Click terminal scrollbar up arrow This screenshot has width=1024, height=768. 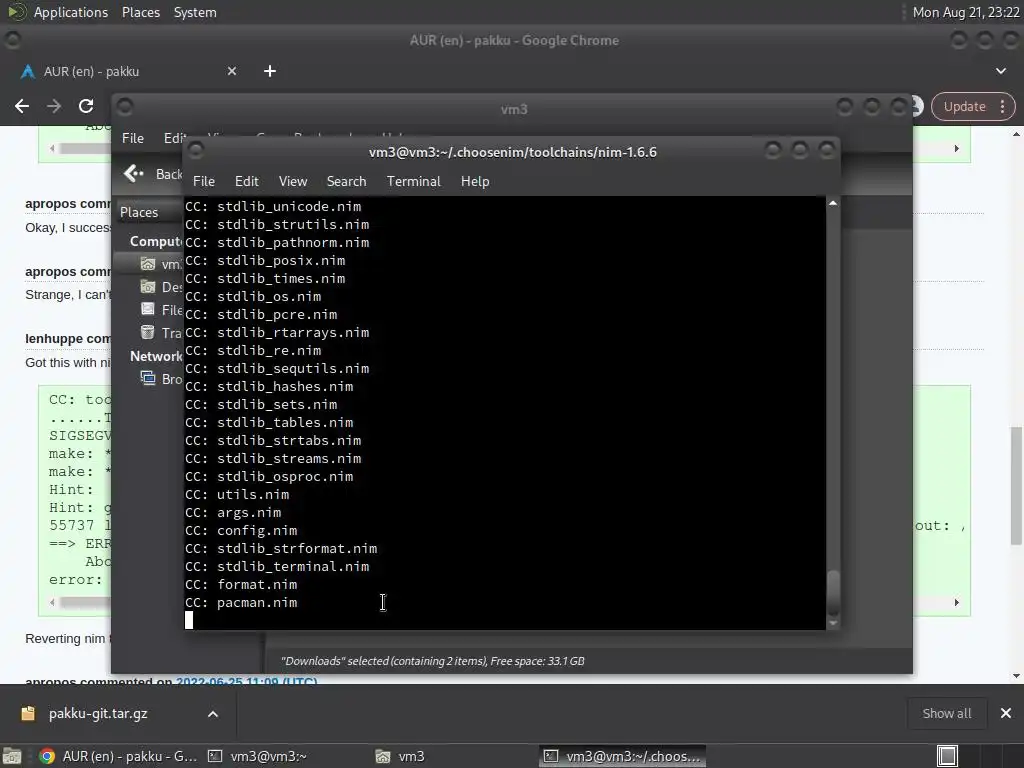(833, 203)
